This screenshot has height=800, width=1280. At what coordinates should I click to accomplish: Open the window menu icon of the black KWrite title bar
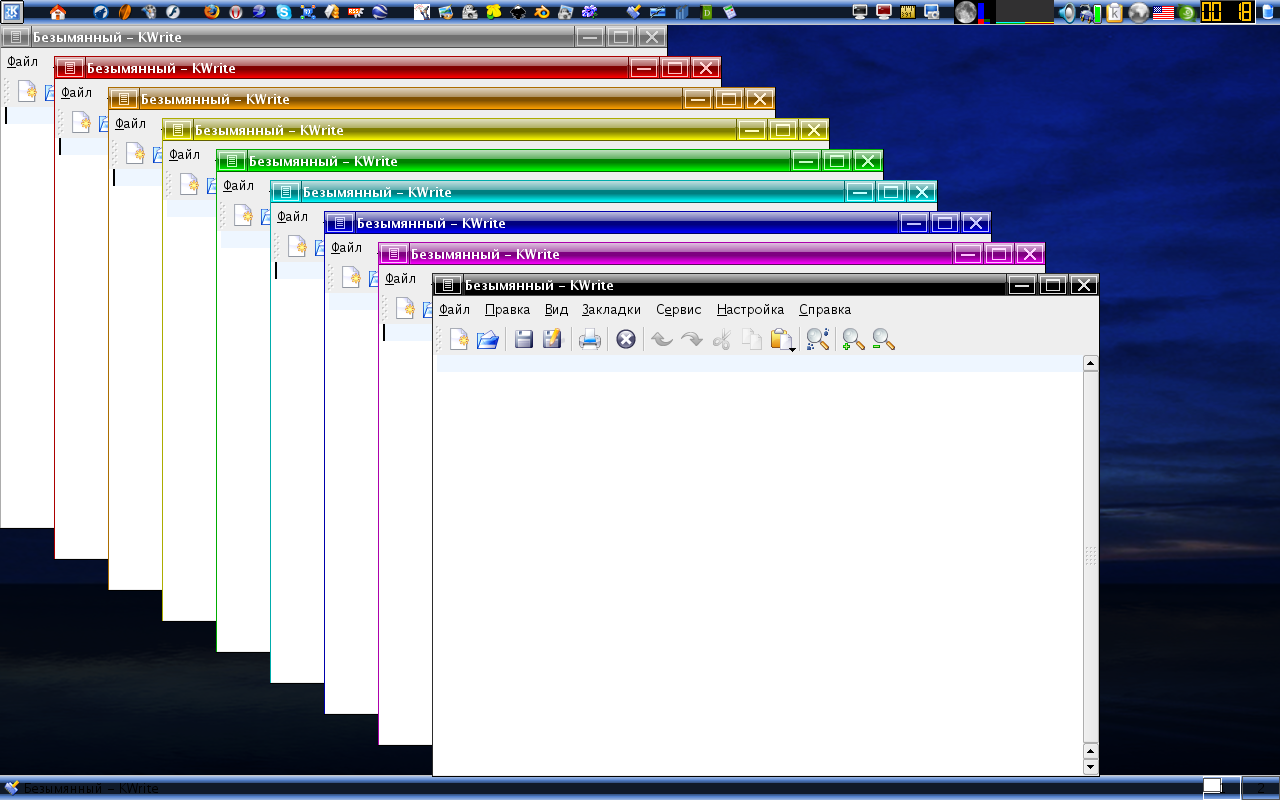pyautogui.click(x=448, y=285)
